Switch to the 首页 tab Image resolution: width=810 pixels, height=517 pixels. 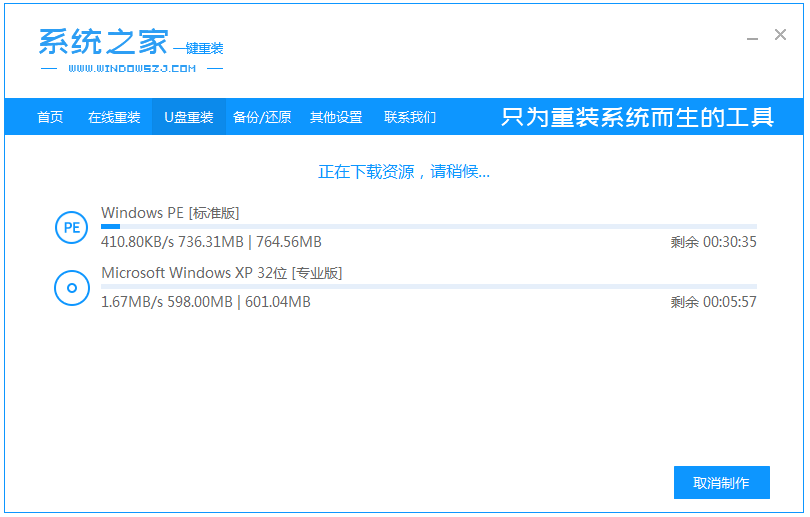(x=50, y=117)
